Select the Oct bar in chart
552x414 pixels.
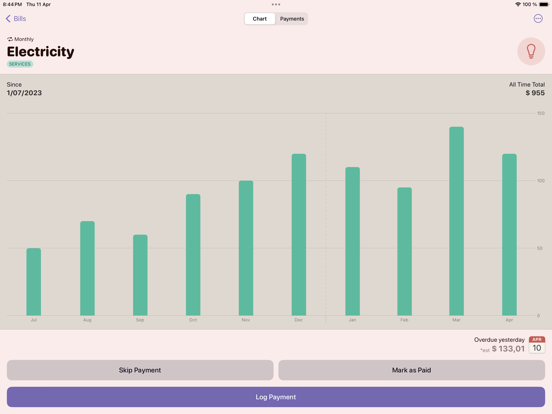(193, 255)
